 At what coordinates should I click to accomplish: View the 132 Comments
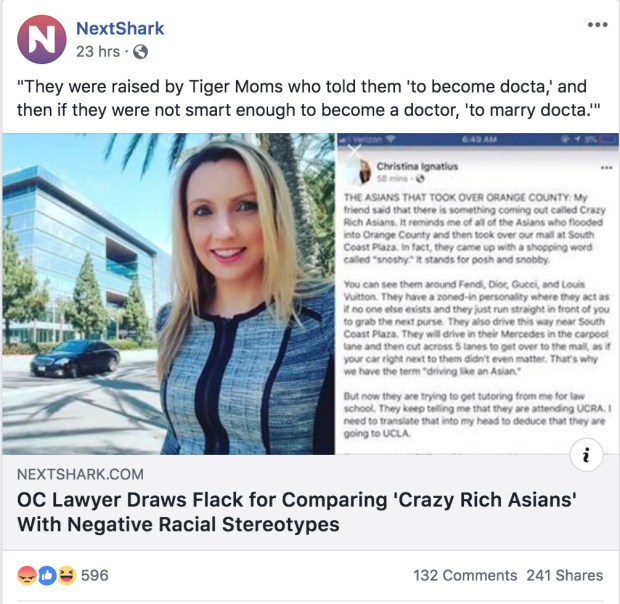tap(465, 576)
